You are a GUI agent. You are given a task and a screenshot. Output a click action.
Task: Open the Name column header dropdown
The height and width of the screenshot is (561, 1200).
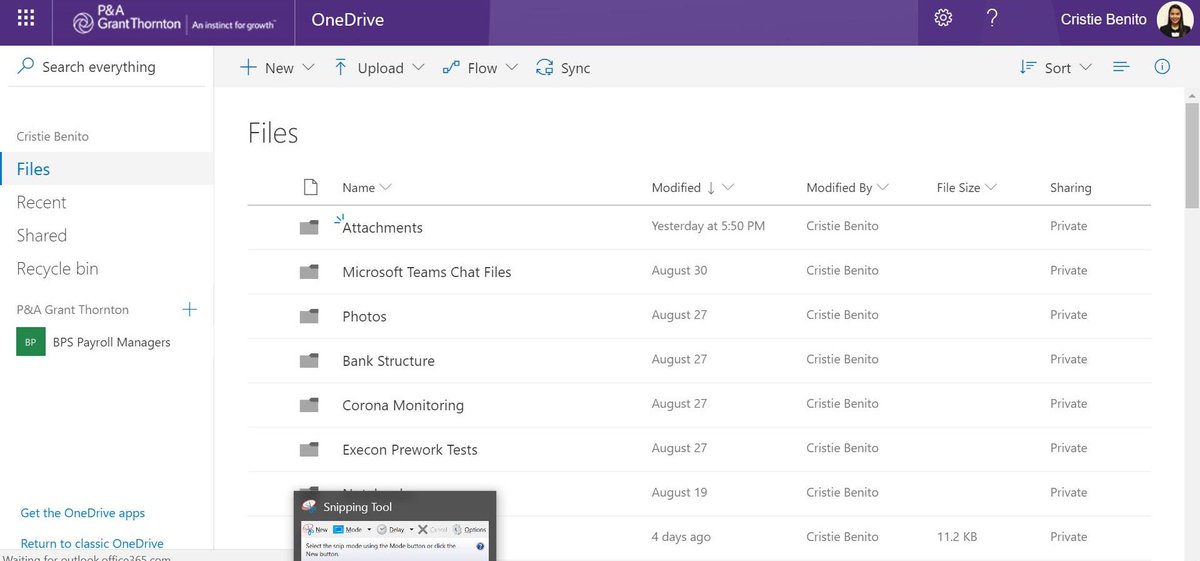pos(387,187)
